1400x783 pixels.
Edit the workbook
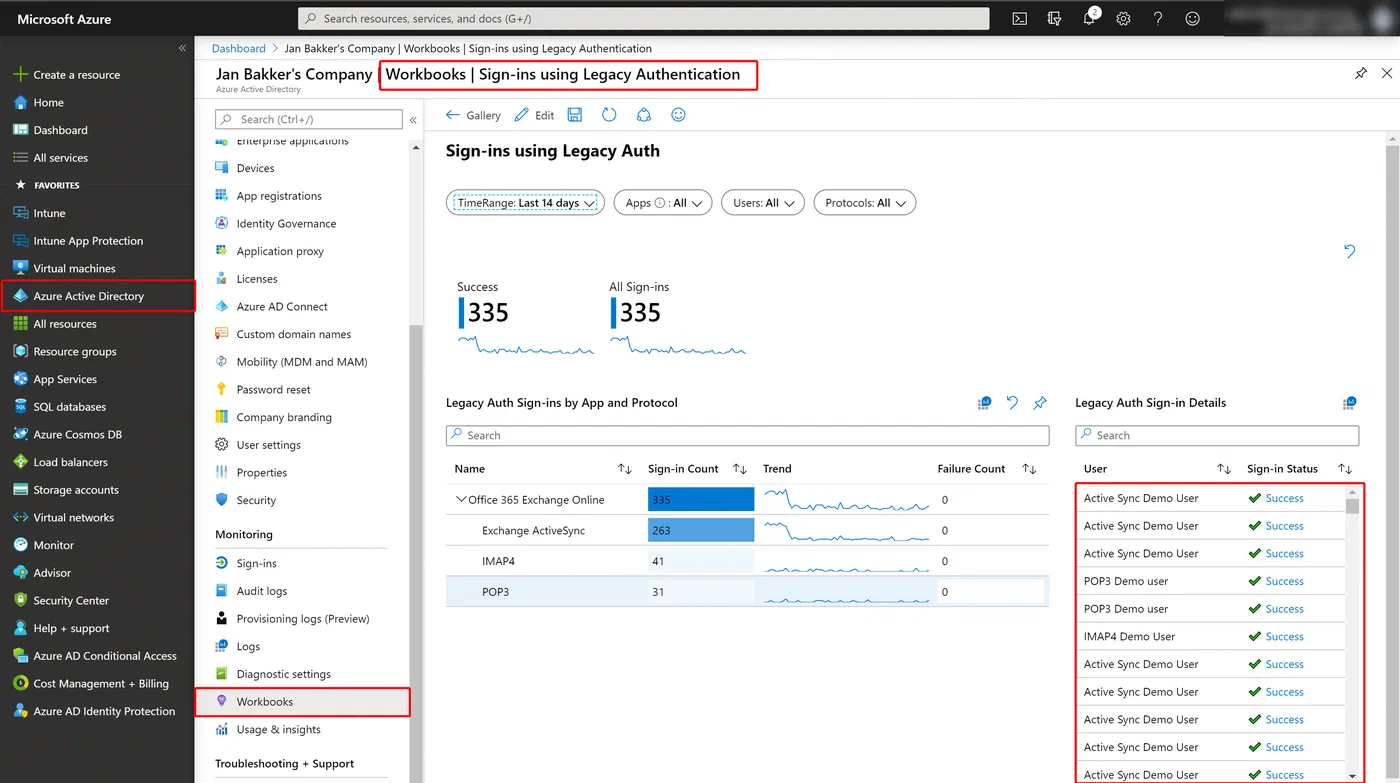coord(534,115)
